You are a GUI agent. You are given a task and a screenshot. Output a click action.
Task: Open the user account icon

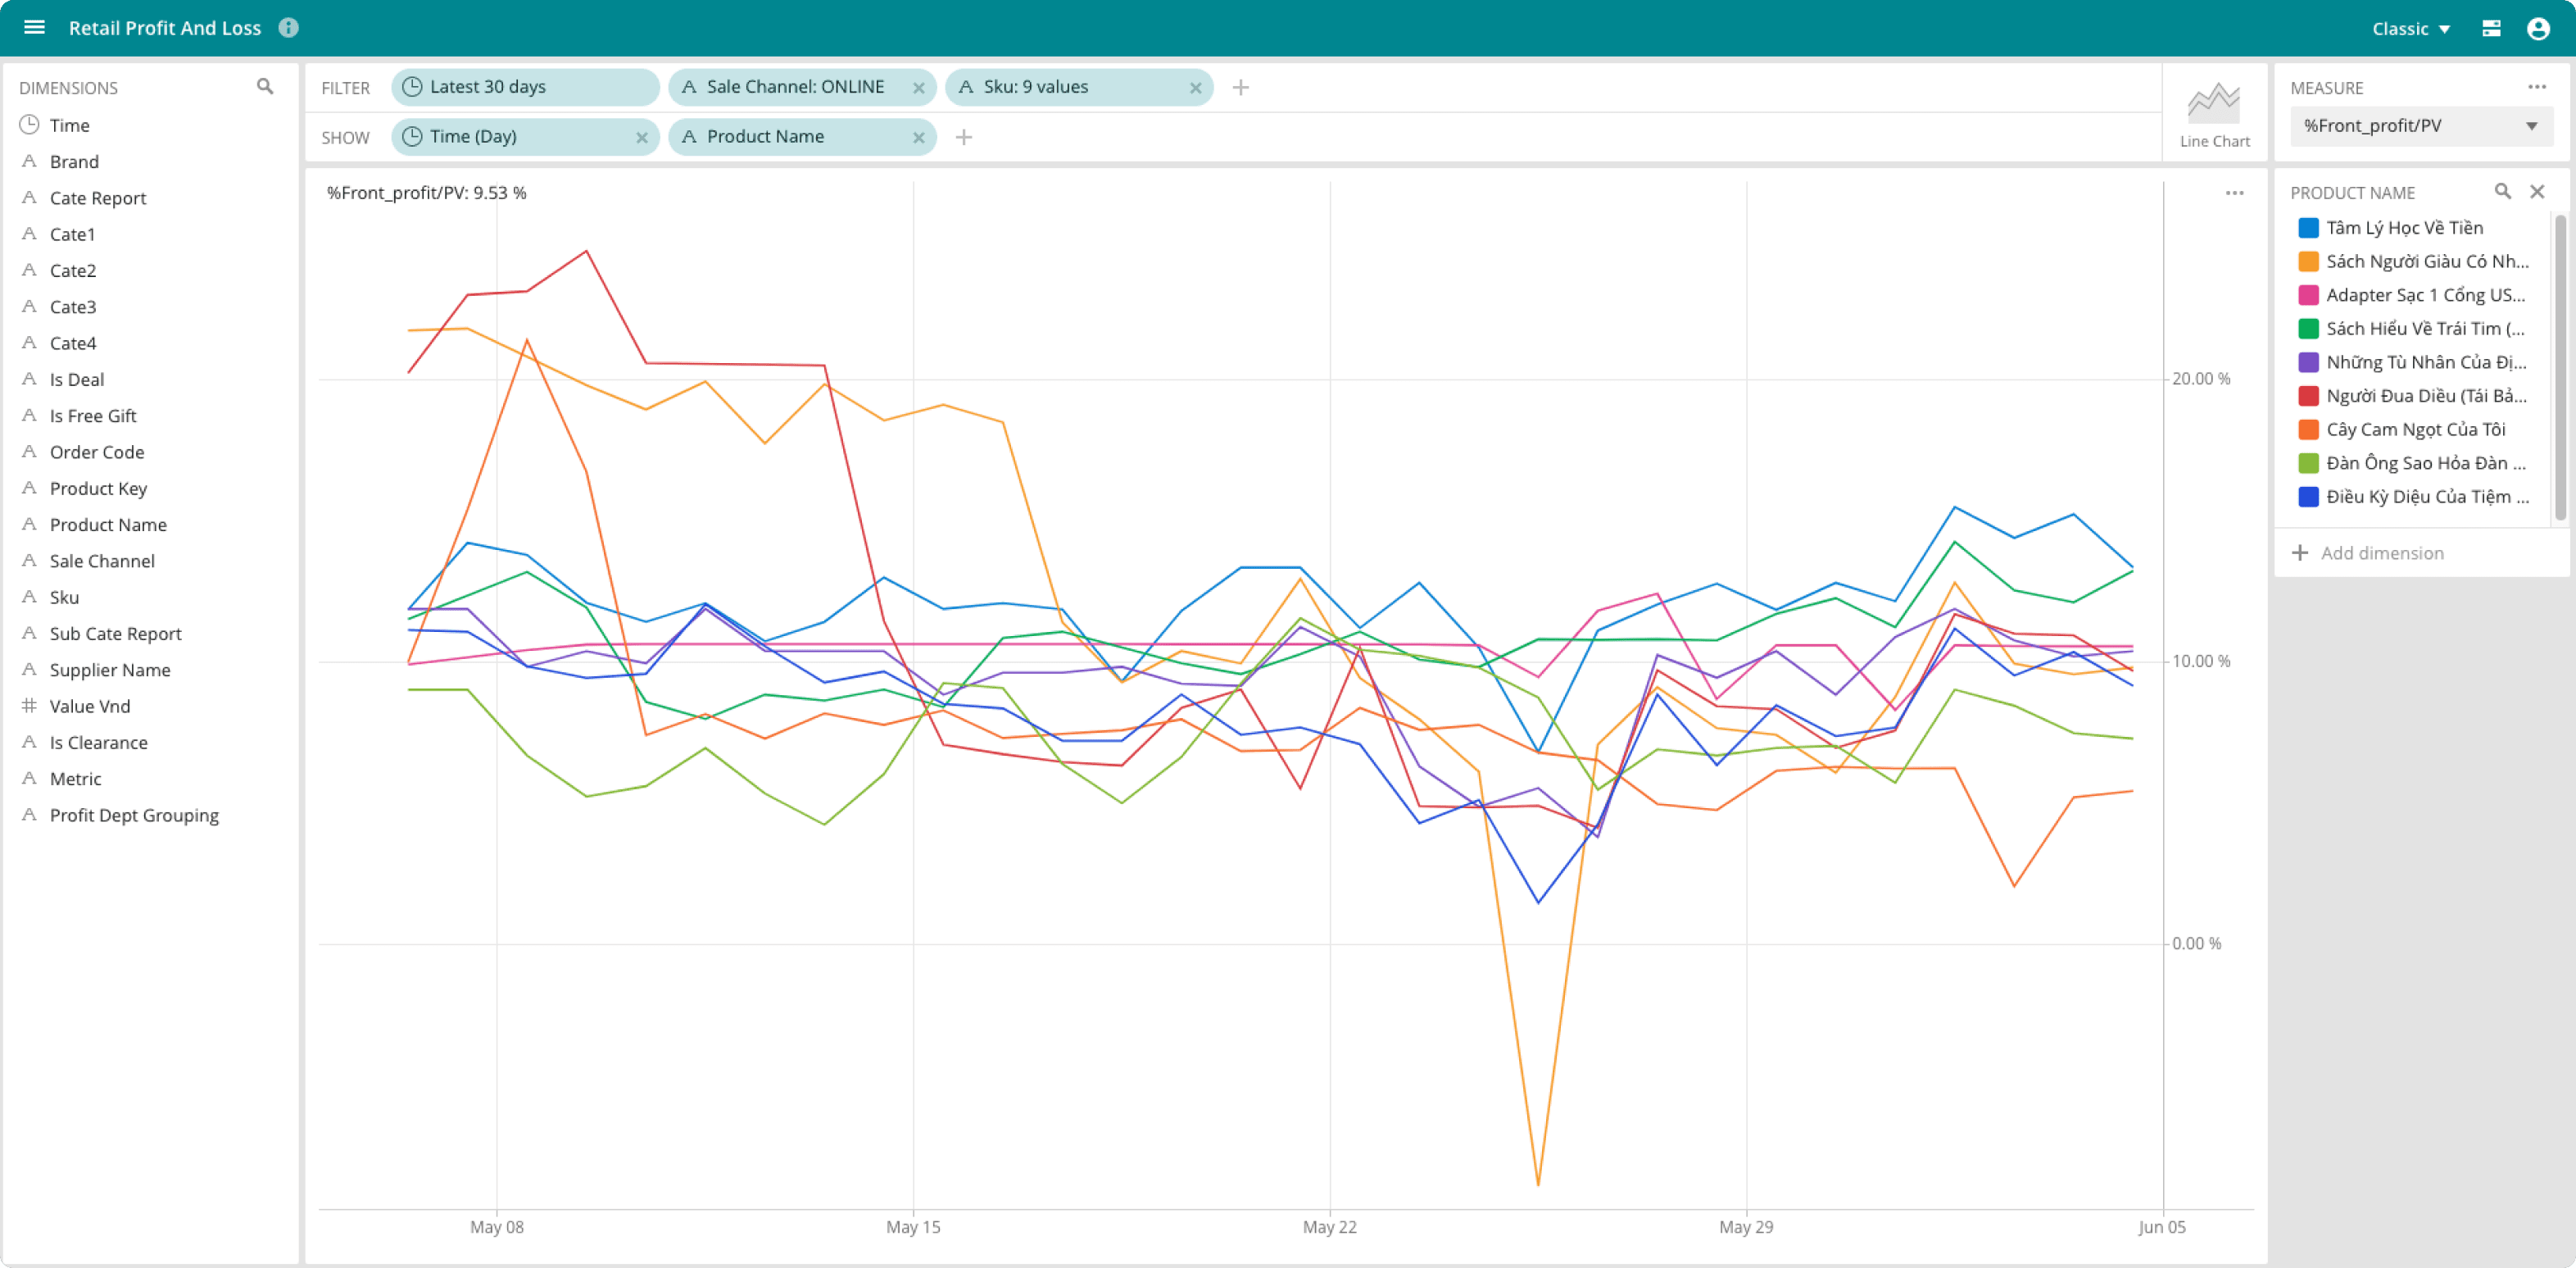(2538, 28)
